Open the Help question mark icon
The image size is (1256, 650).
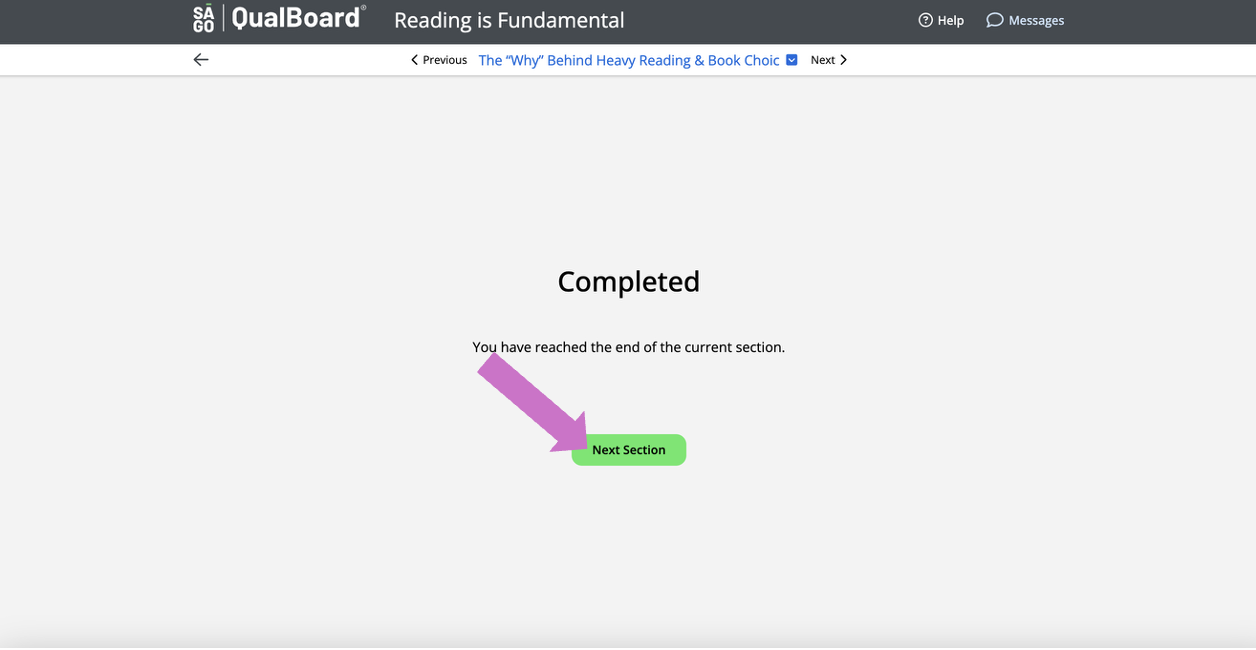point(925,20)
